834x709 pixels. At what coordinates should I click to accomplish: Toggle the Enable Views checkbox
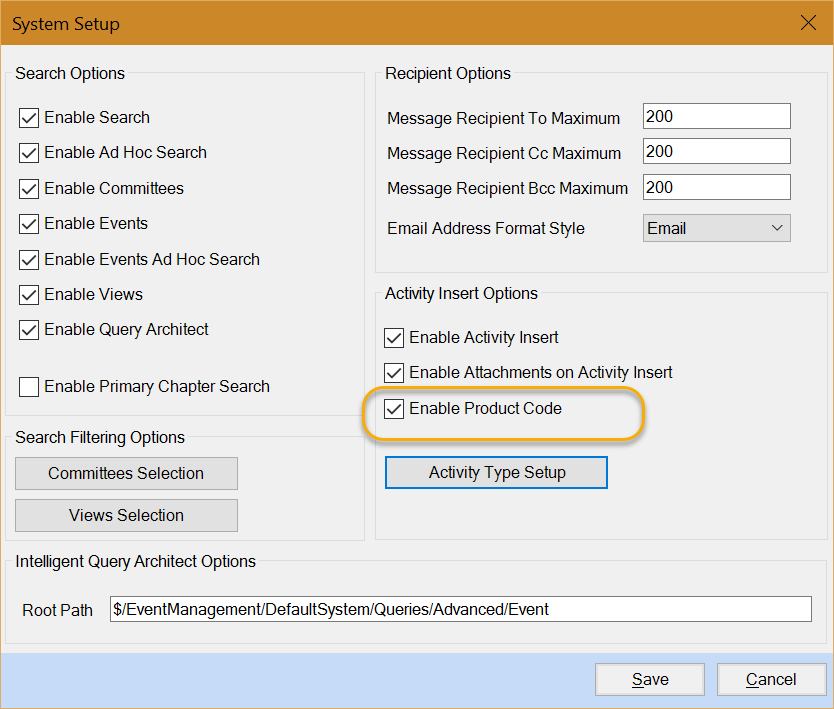click(29, 295)
